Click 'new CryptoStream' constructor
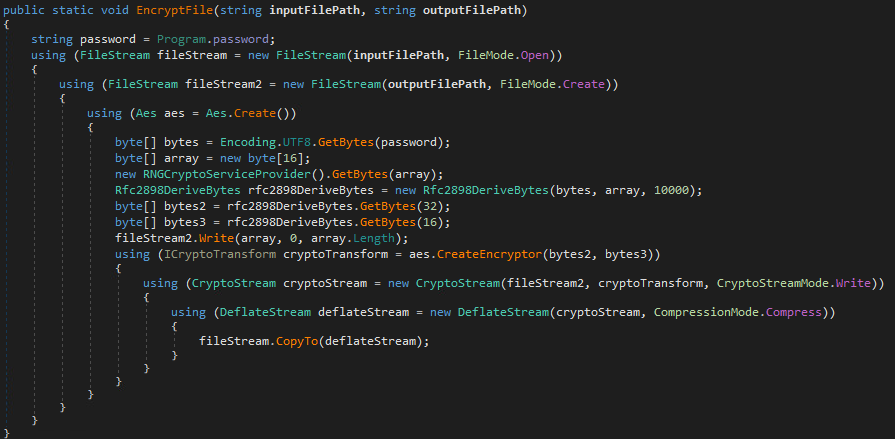The width and height of the screenshot is (895, 439). 444,283
